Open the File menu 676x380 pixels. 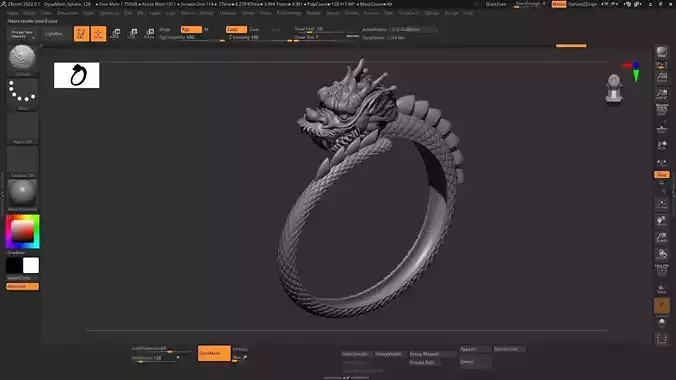(141, 13)
